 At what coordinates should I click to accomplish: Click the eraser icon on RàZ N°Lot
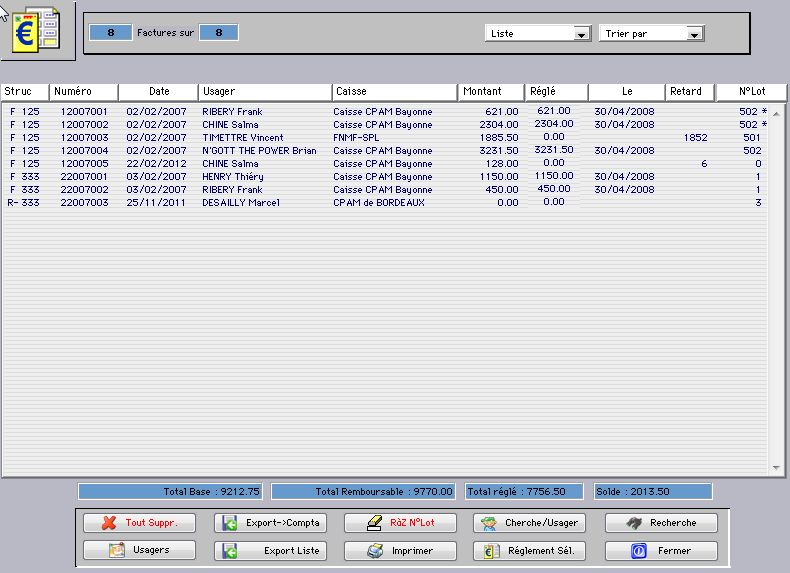tap(374, 523)
